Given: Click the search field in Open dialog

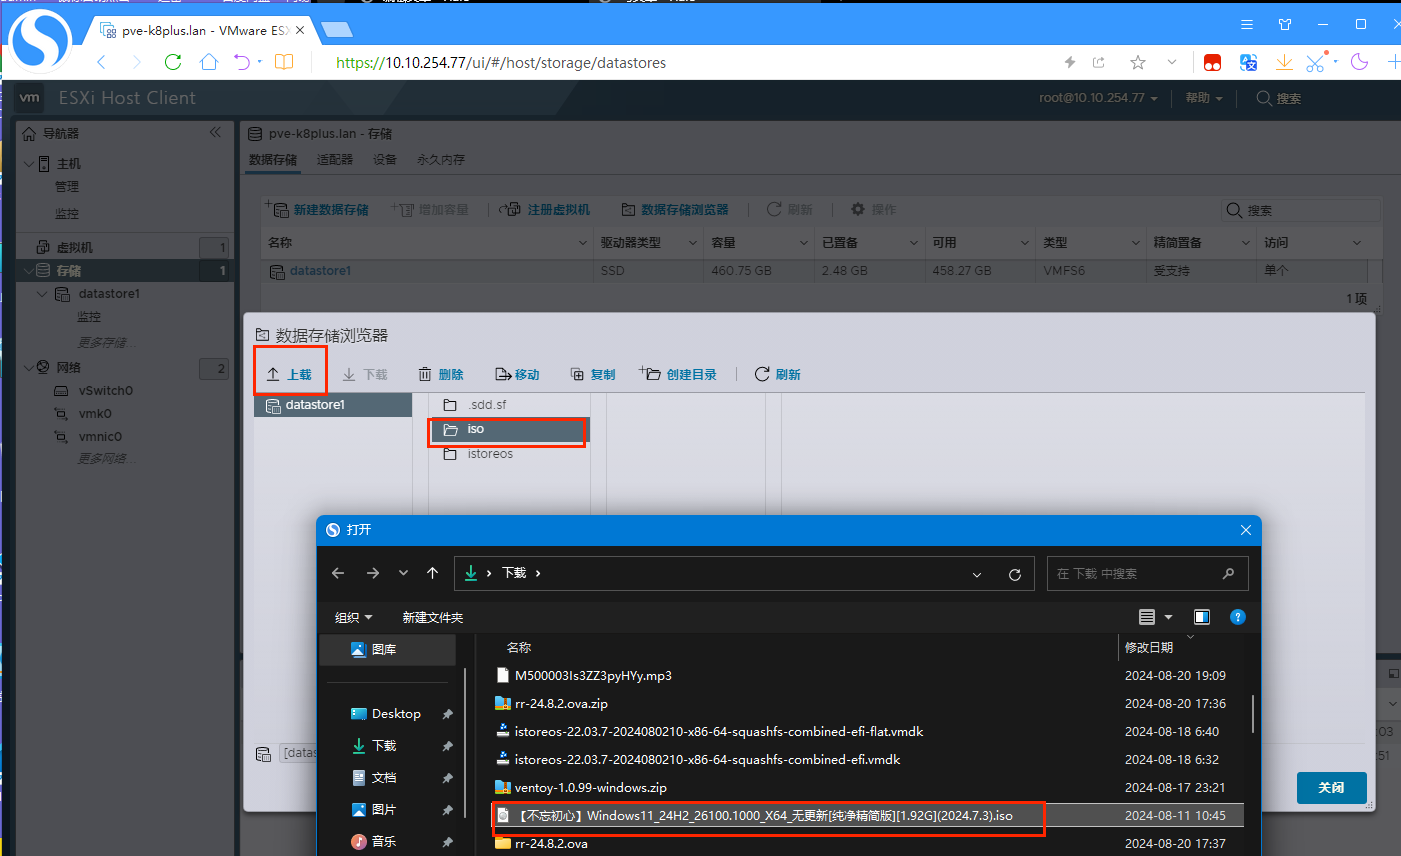Looking at the screenshot, I should click(x=1147, y=574).
